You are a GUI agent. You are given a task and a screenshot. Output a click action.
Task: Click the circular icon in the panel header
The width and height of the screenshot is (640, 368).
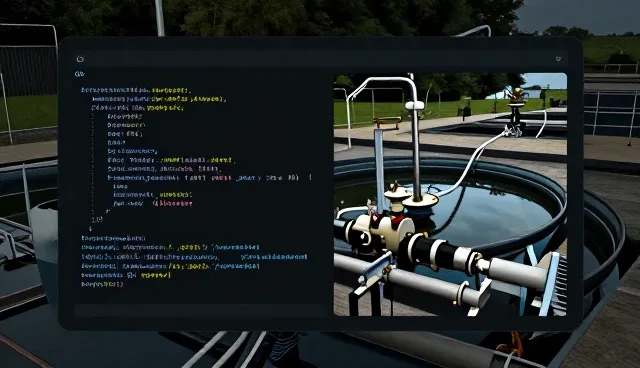(80, 59)
